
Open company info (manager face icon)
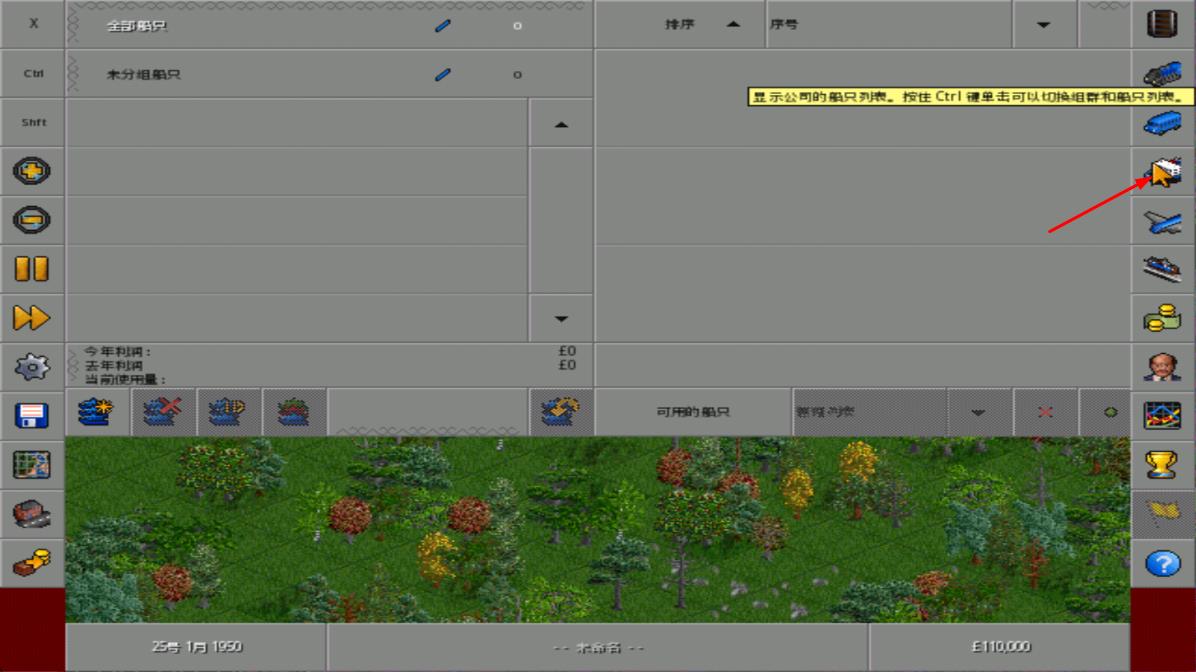[1163, 367]
